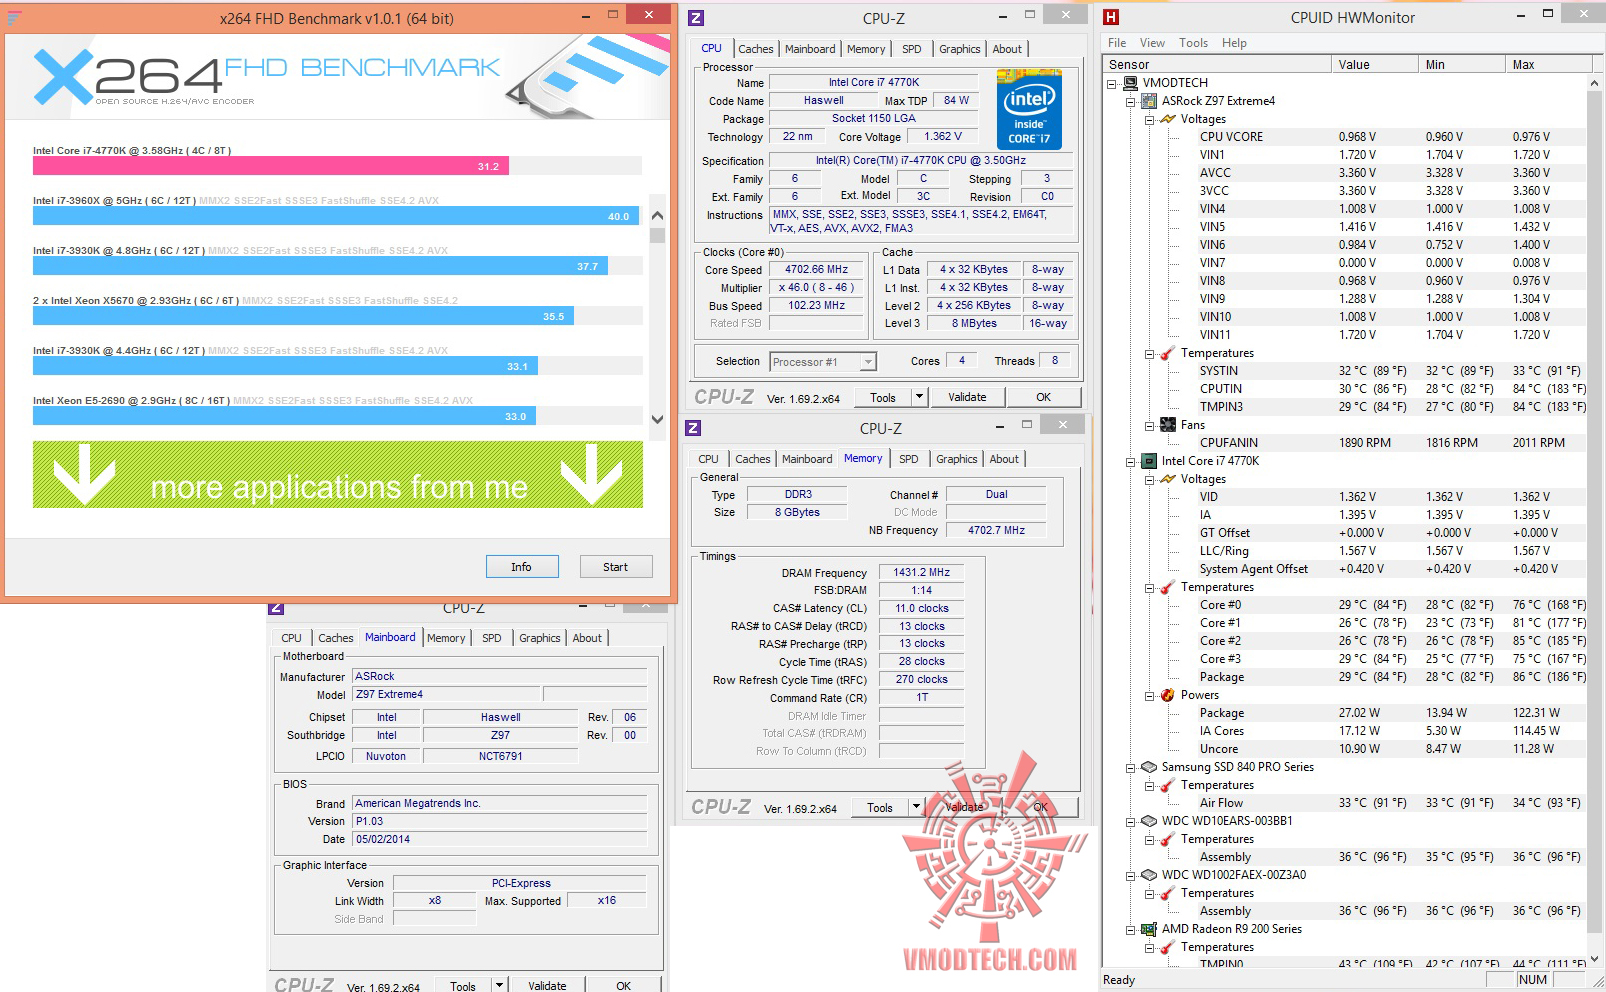Click the thermometer icon under WDC WD10EARS-003BB1
This screenshot has height=992, width=1606.
point(1168,839)
